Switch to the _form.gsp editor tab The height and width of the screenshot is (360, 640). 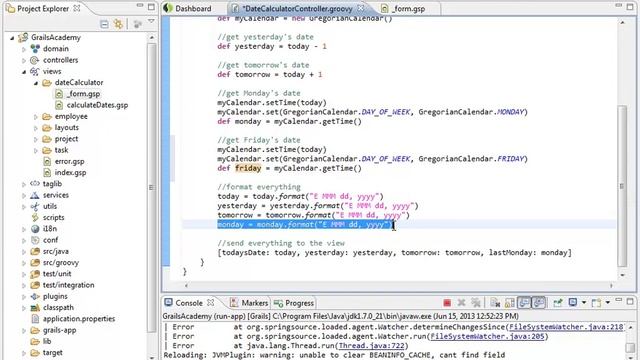coord(403,8)
